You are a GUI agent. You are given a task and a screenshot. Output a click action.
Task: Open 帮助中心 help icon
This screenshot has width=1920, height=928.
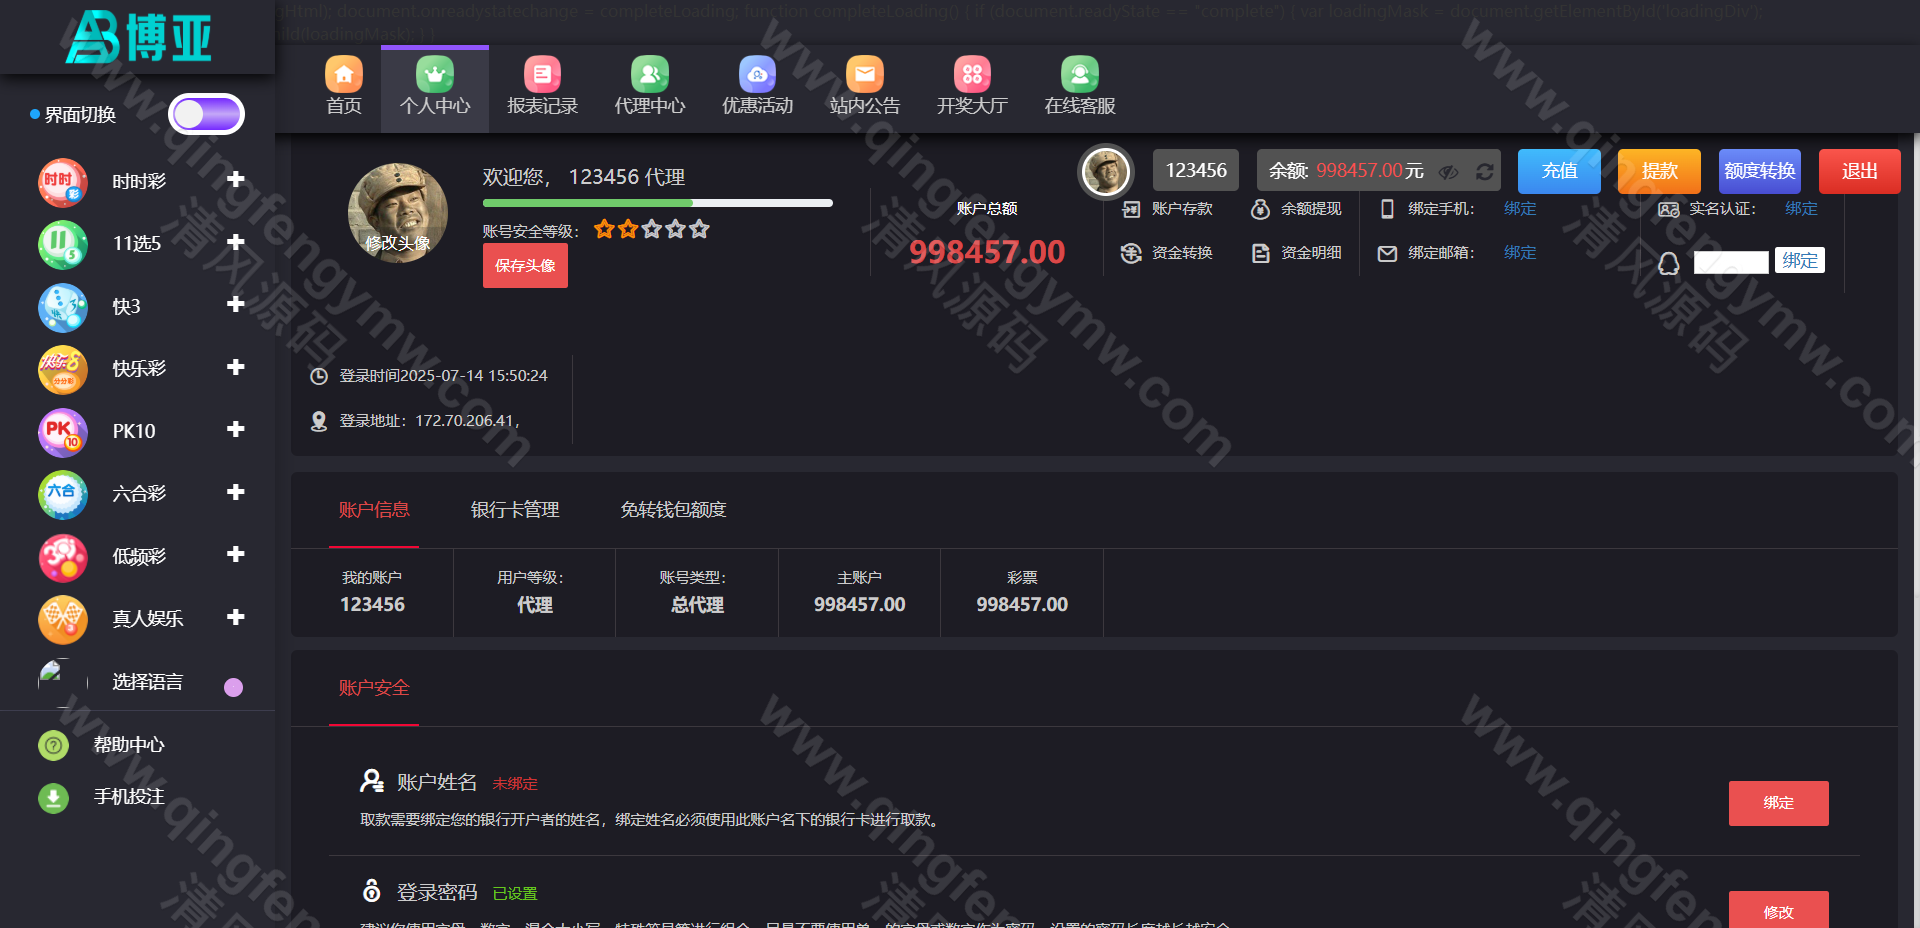pyautogui.click(x=53, y=745)
